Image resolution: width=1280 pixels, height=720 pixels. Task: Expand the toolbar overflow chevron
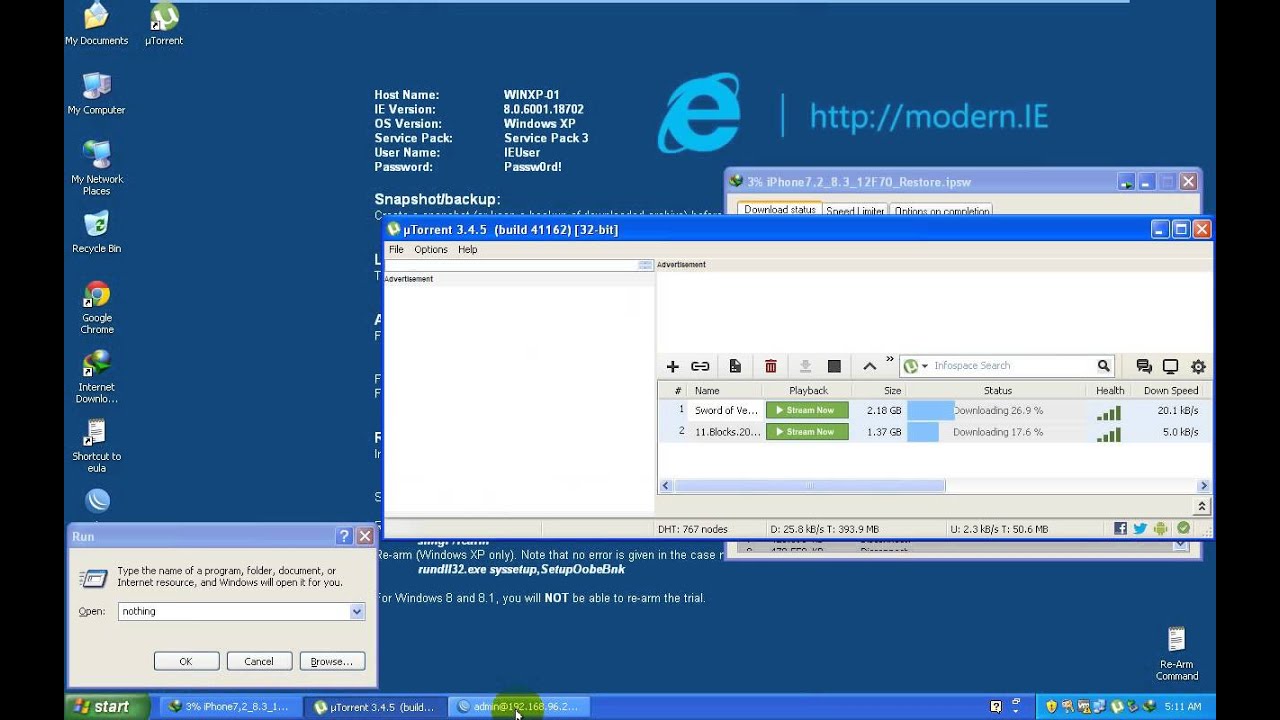890,360
